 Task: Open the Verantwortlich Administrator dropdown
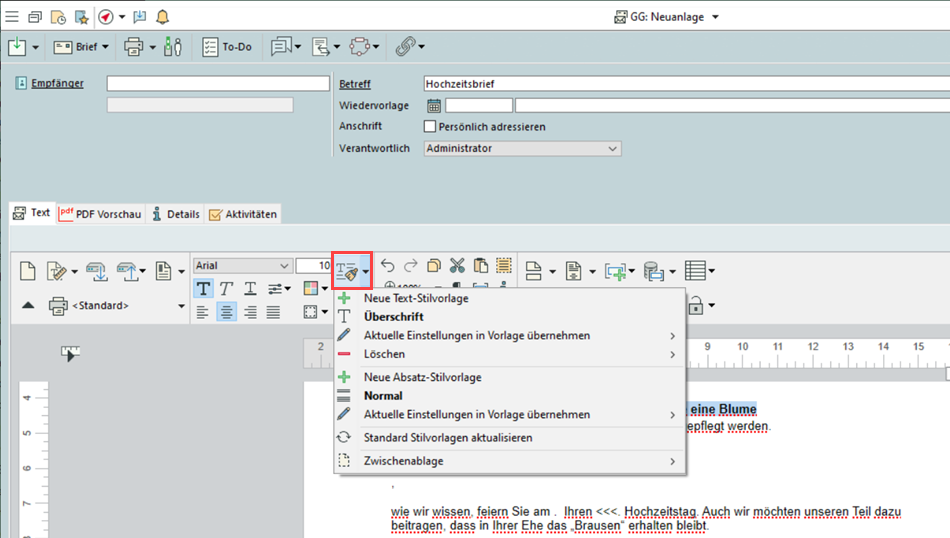pyautogui.click(x=522, y=148)
